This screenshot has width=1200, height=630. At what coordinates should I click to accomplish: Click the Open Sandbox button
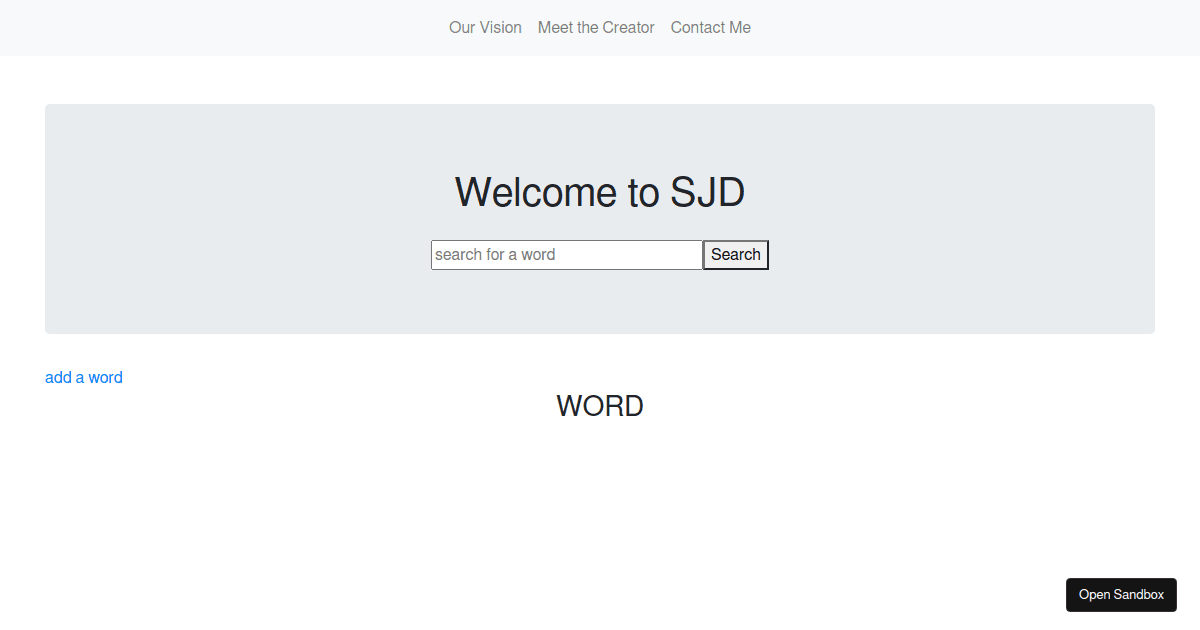[1121, 595]
